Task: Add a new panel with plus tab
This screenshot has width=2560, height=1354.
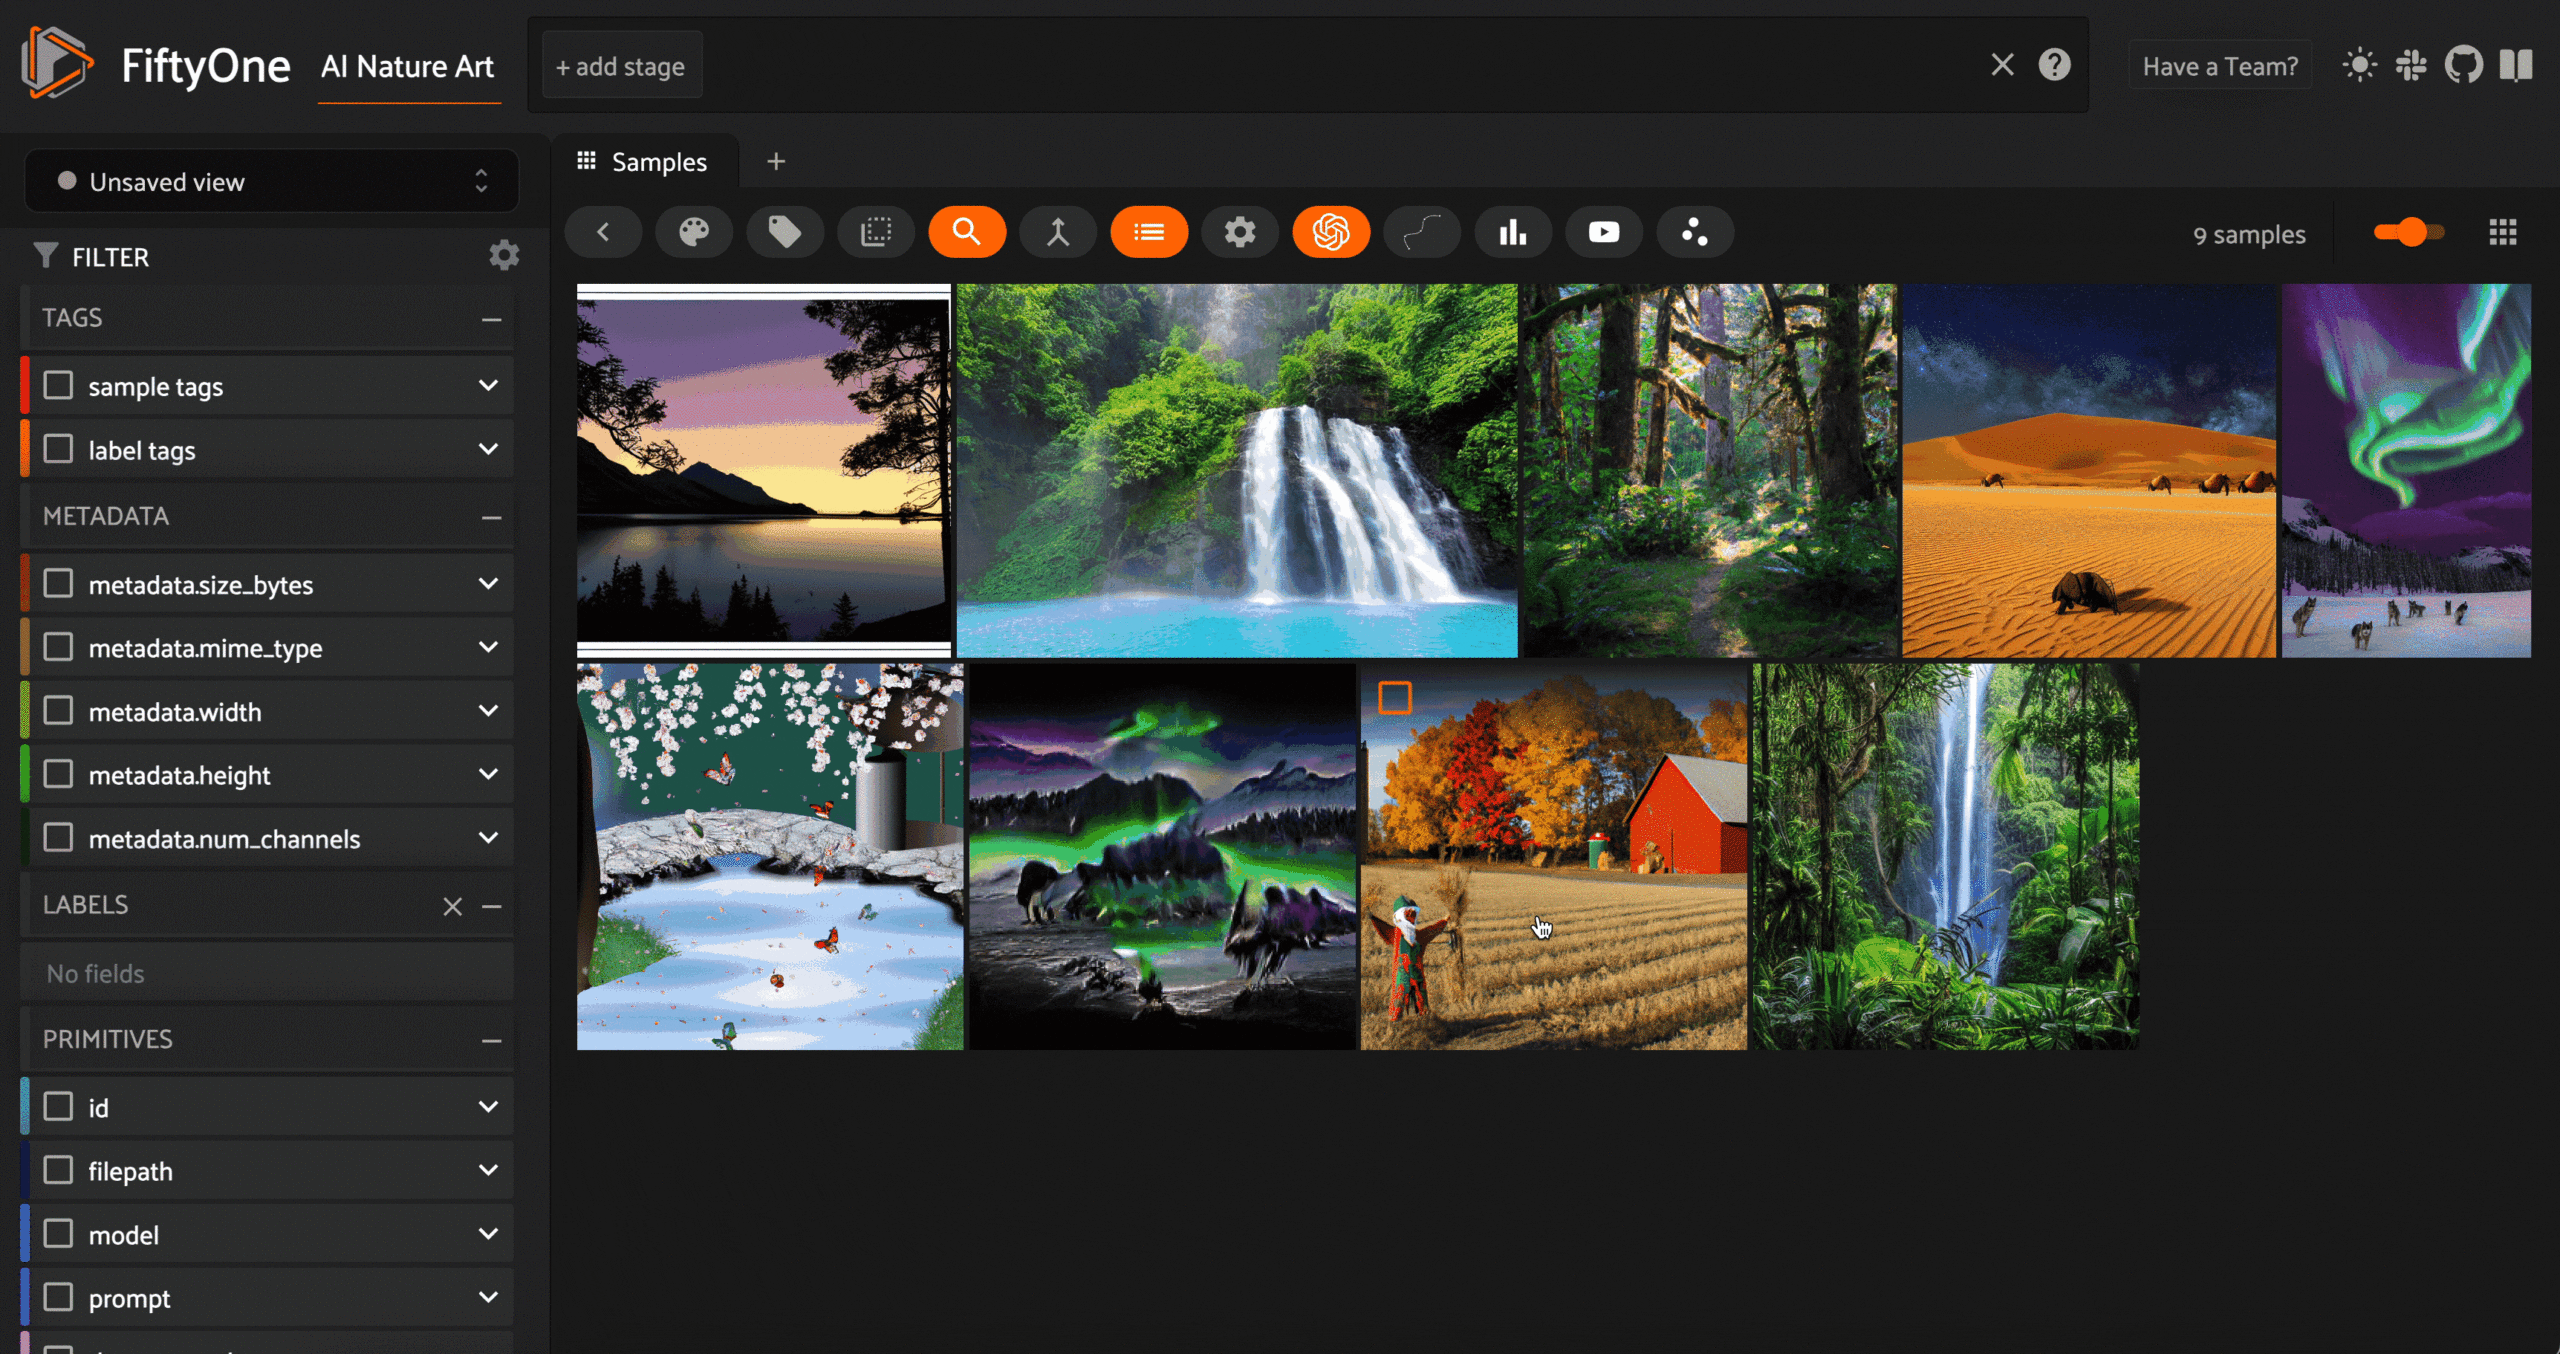Action: 776,162
